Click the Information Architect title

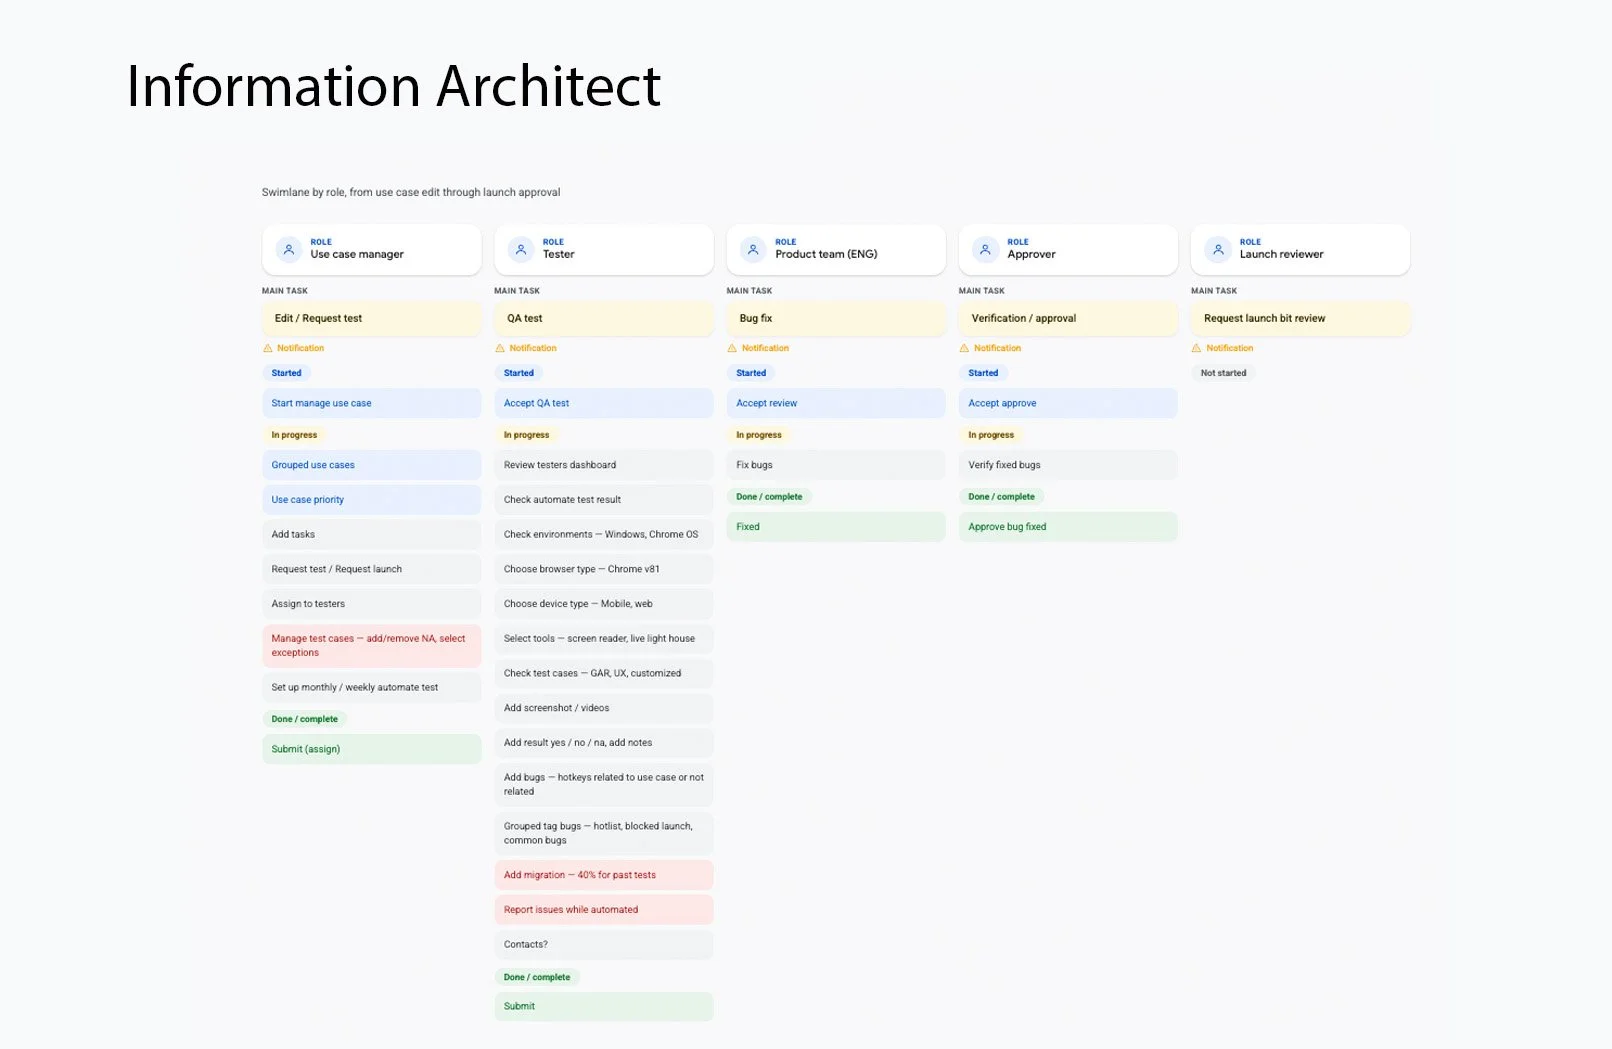coord(394,86)
